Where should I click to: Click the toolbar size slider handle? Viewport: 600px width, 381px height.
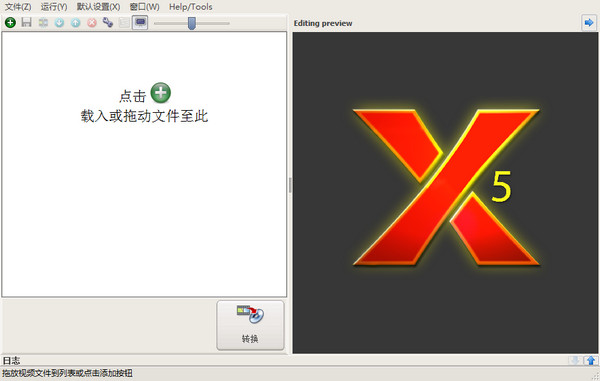point(192,23)
